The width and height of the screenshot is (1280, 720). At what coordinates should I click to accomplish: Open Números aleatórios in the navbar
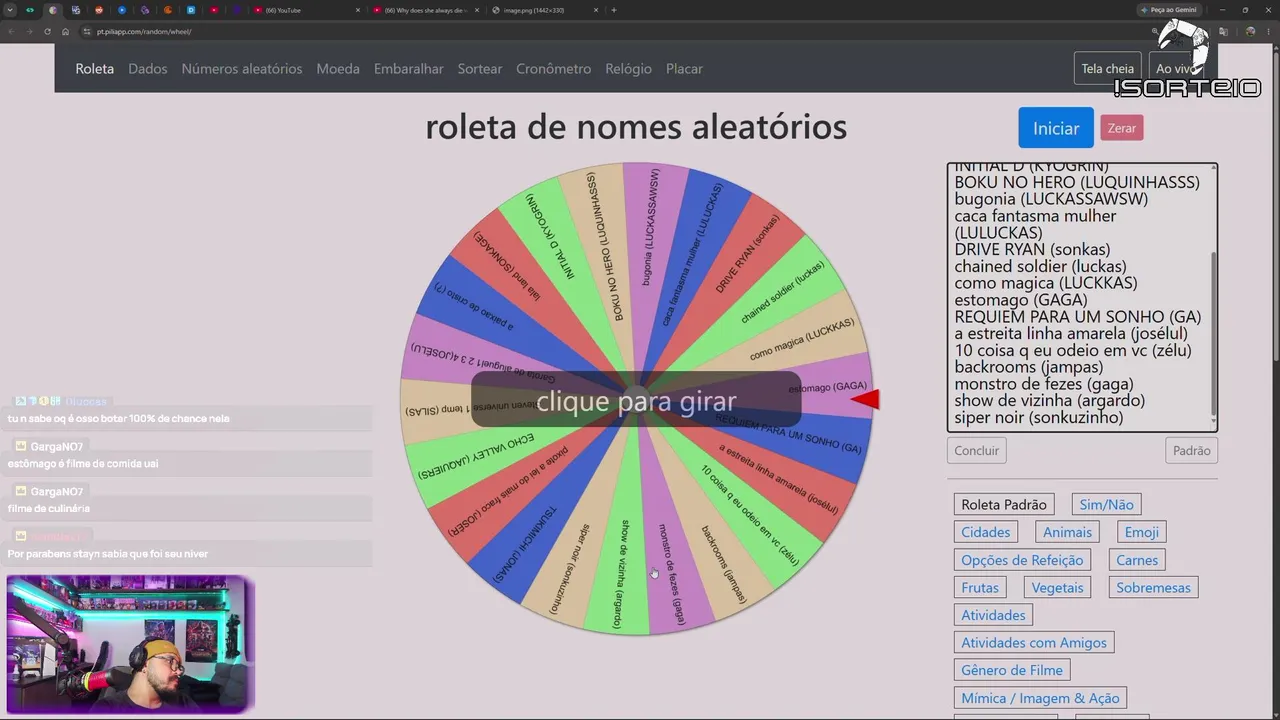242,69
